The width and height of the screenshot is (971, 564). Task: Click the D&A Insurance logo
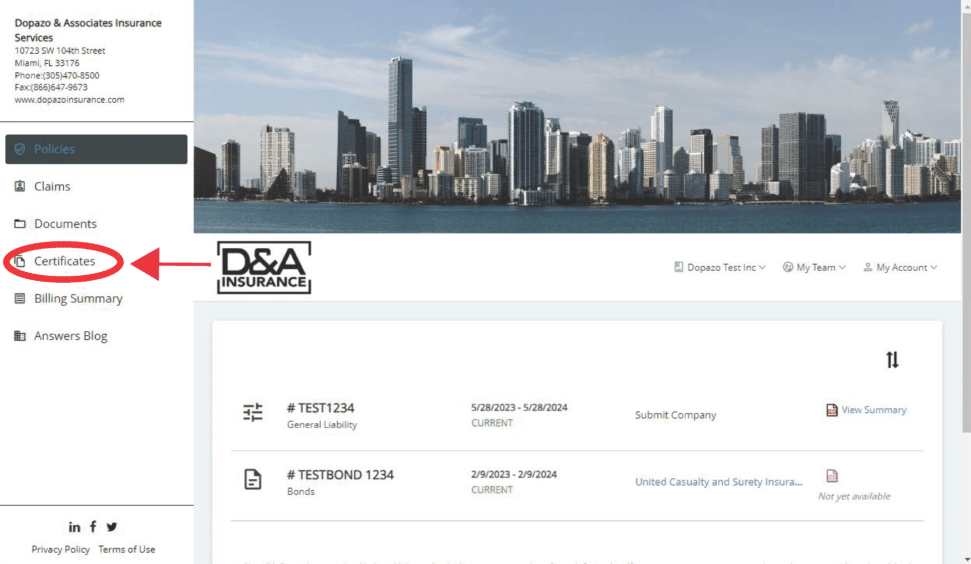264,268
